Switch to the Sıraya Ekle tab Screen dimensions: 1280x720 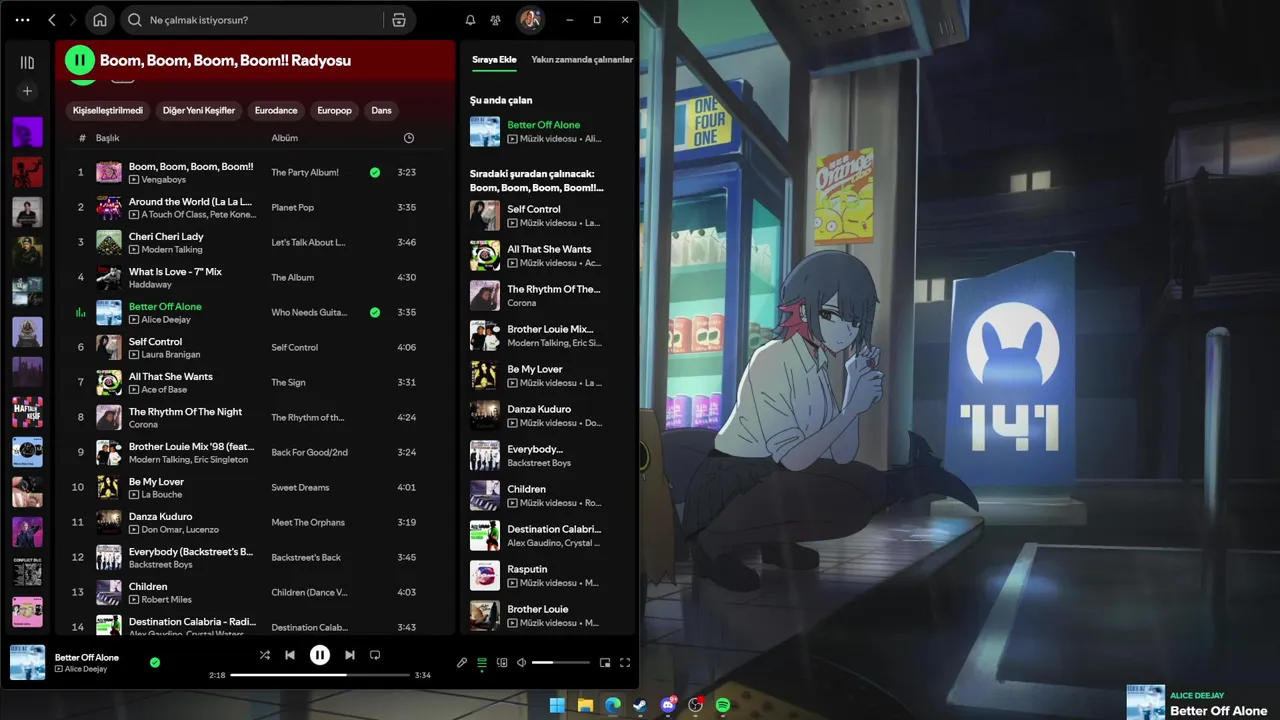tap(494, 59)
